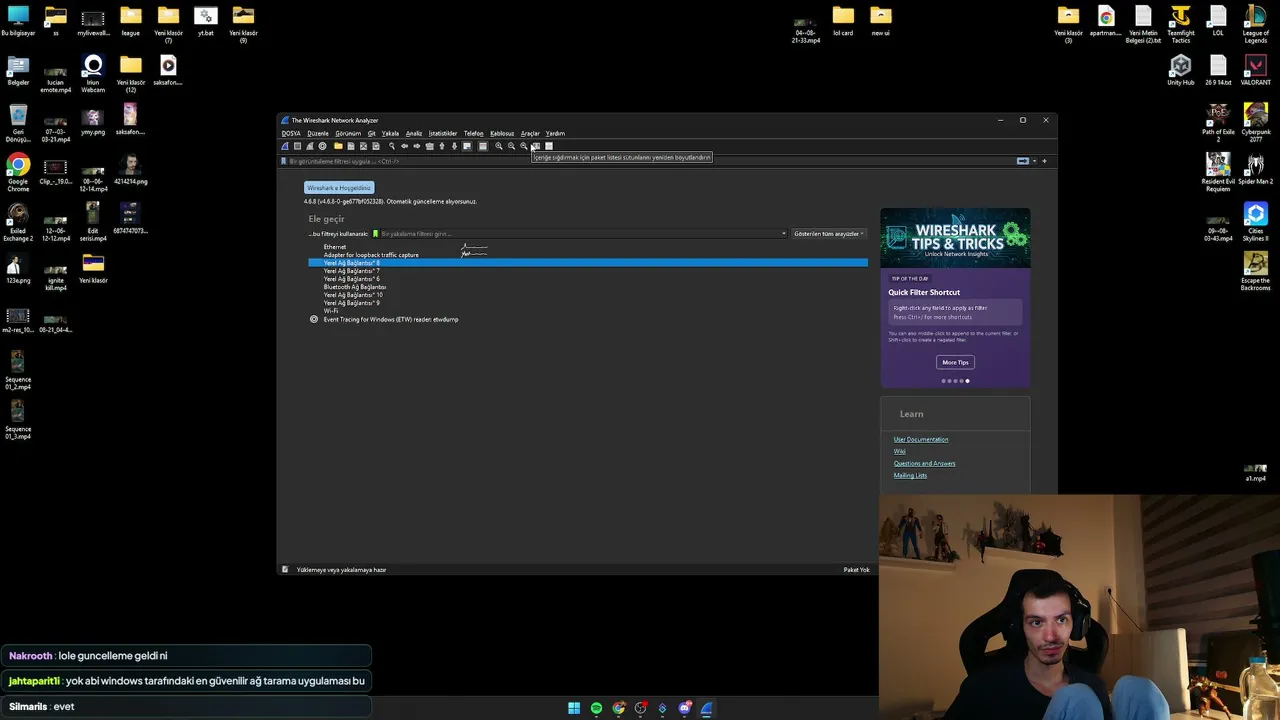Open the User Documentation link

pos(921,439)
